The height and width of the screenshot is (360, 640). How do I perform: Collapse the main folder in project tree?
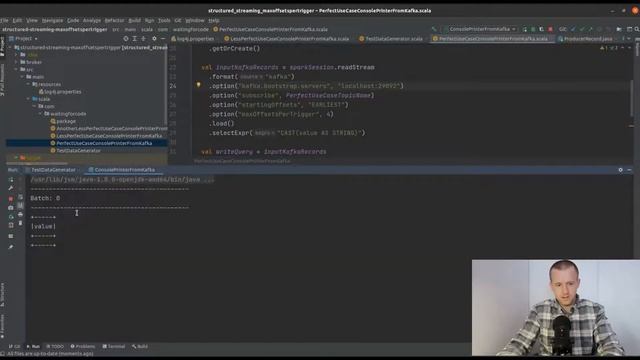22,77
